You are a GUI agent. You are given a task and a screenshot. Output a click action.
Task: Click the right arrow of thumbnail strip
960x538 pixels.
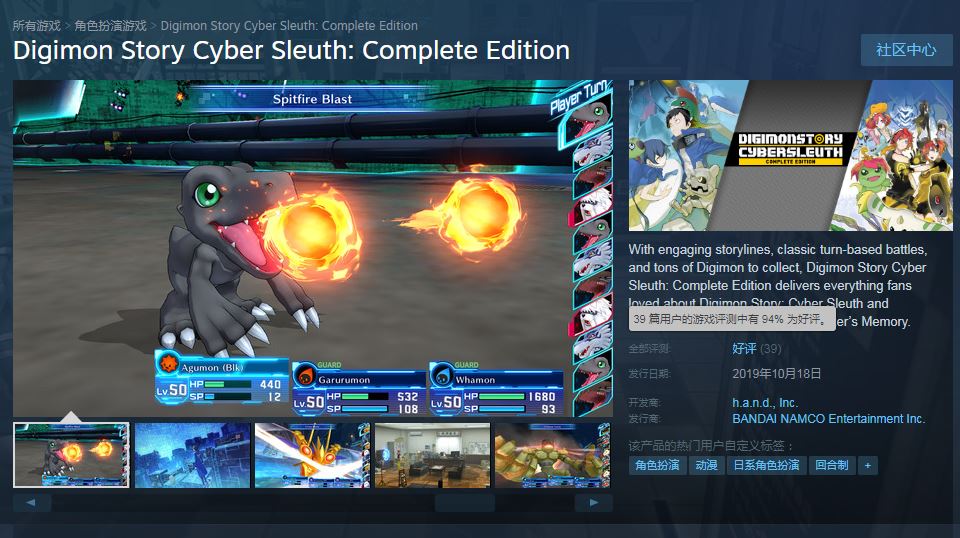(593, 503)
